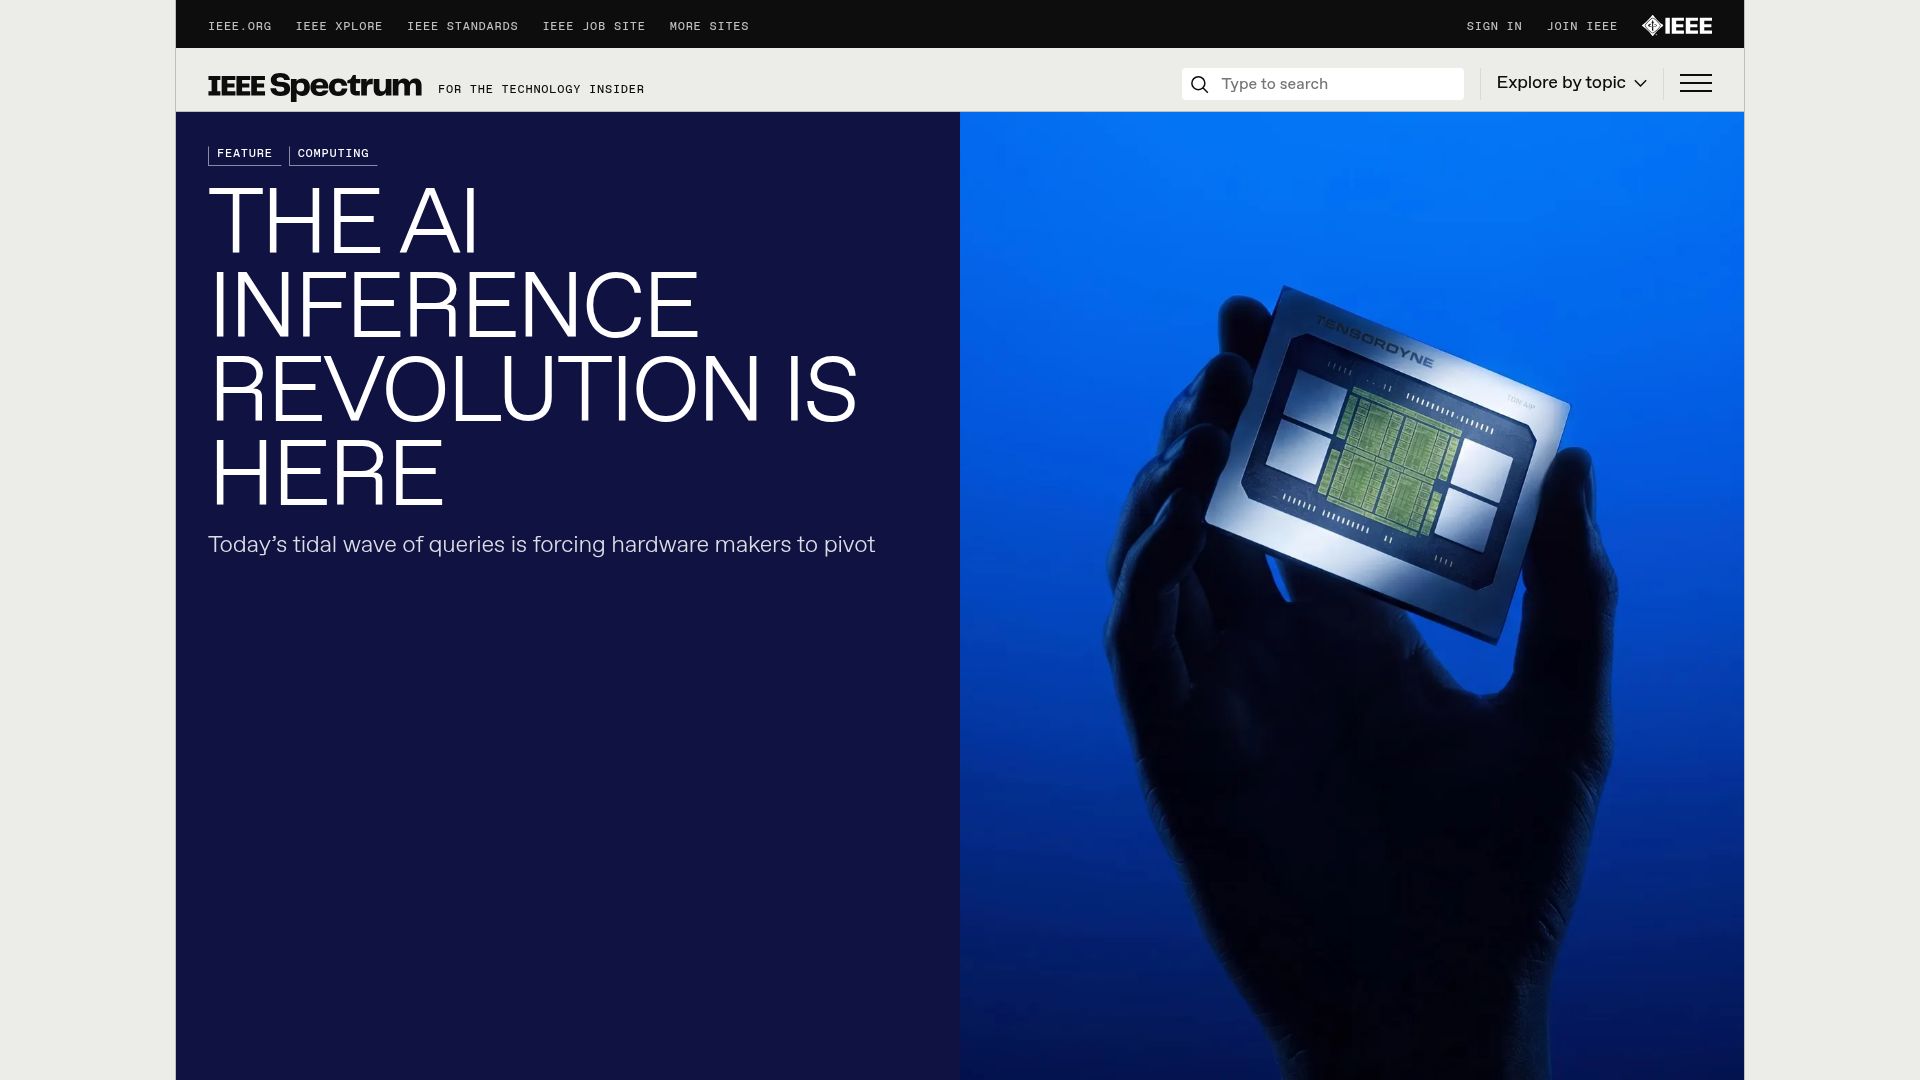Click the 'For the Technology Insider' tagline
The height and width of the screenshot is (1080, 1920).
(541, 90)
